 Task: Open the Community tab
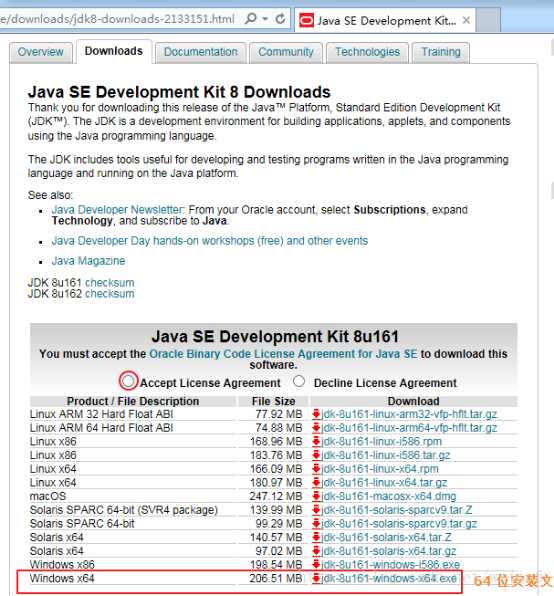(286, 52)
